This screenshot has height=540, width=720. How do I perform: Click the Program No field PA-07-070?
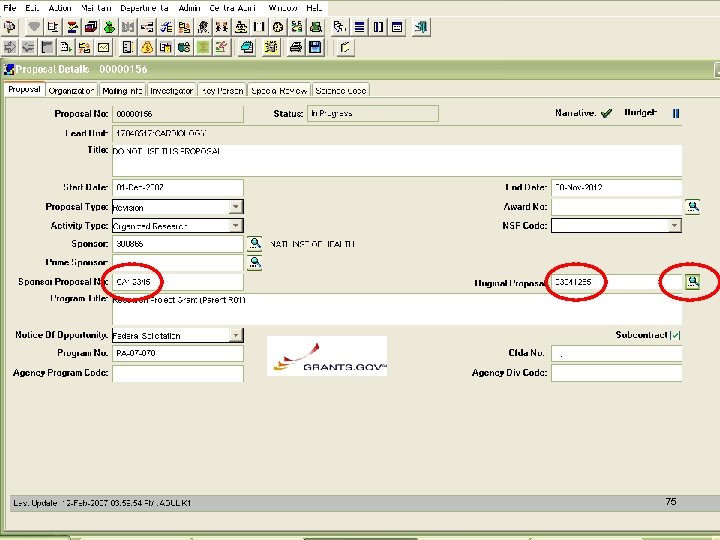point(178,353)
